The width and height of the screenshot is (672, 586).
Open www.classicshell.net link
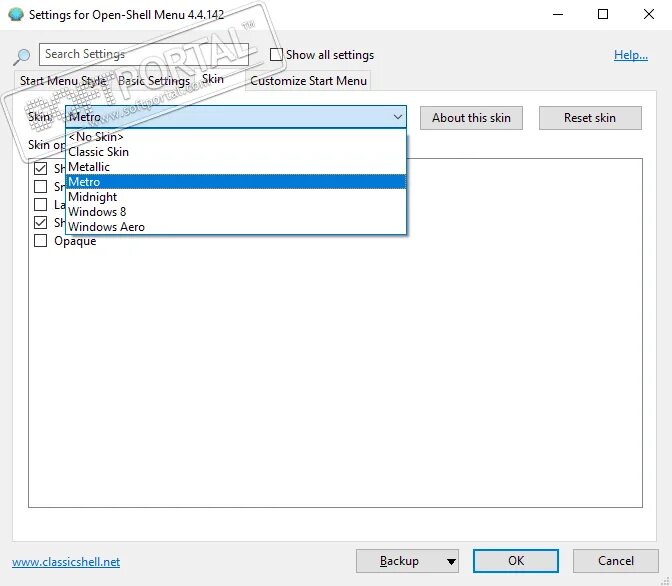click(x=66, y=562)
